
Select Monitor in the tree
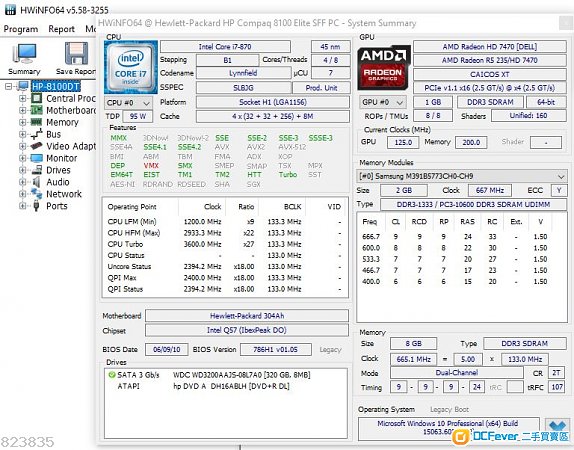[62, 158]
